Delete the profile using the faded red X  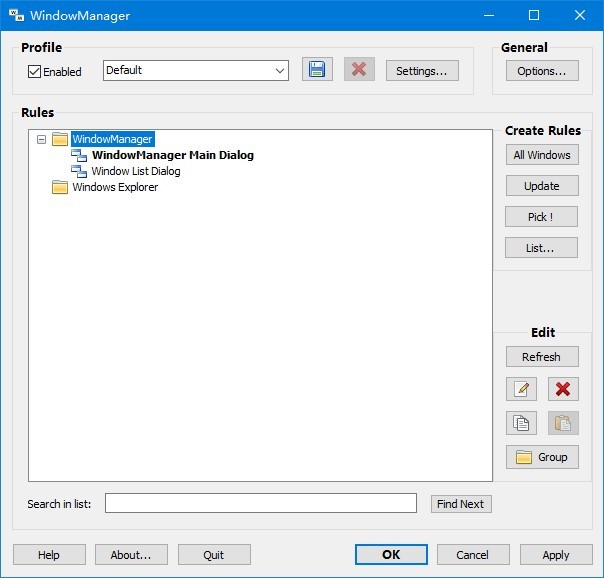pos(359,69)
